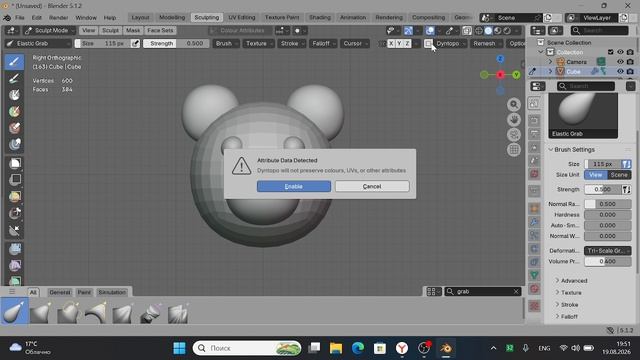Select wireframe viewport shading icon
Viewport: 640px width, 360px height.
(x=479, y=31)
